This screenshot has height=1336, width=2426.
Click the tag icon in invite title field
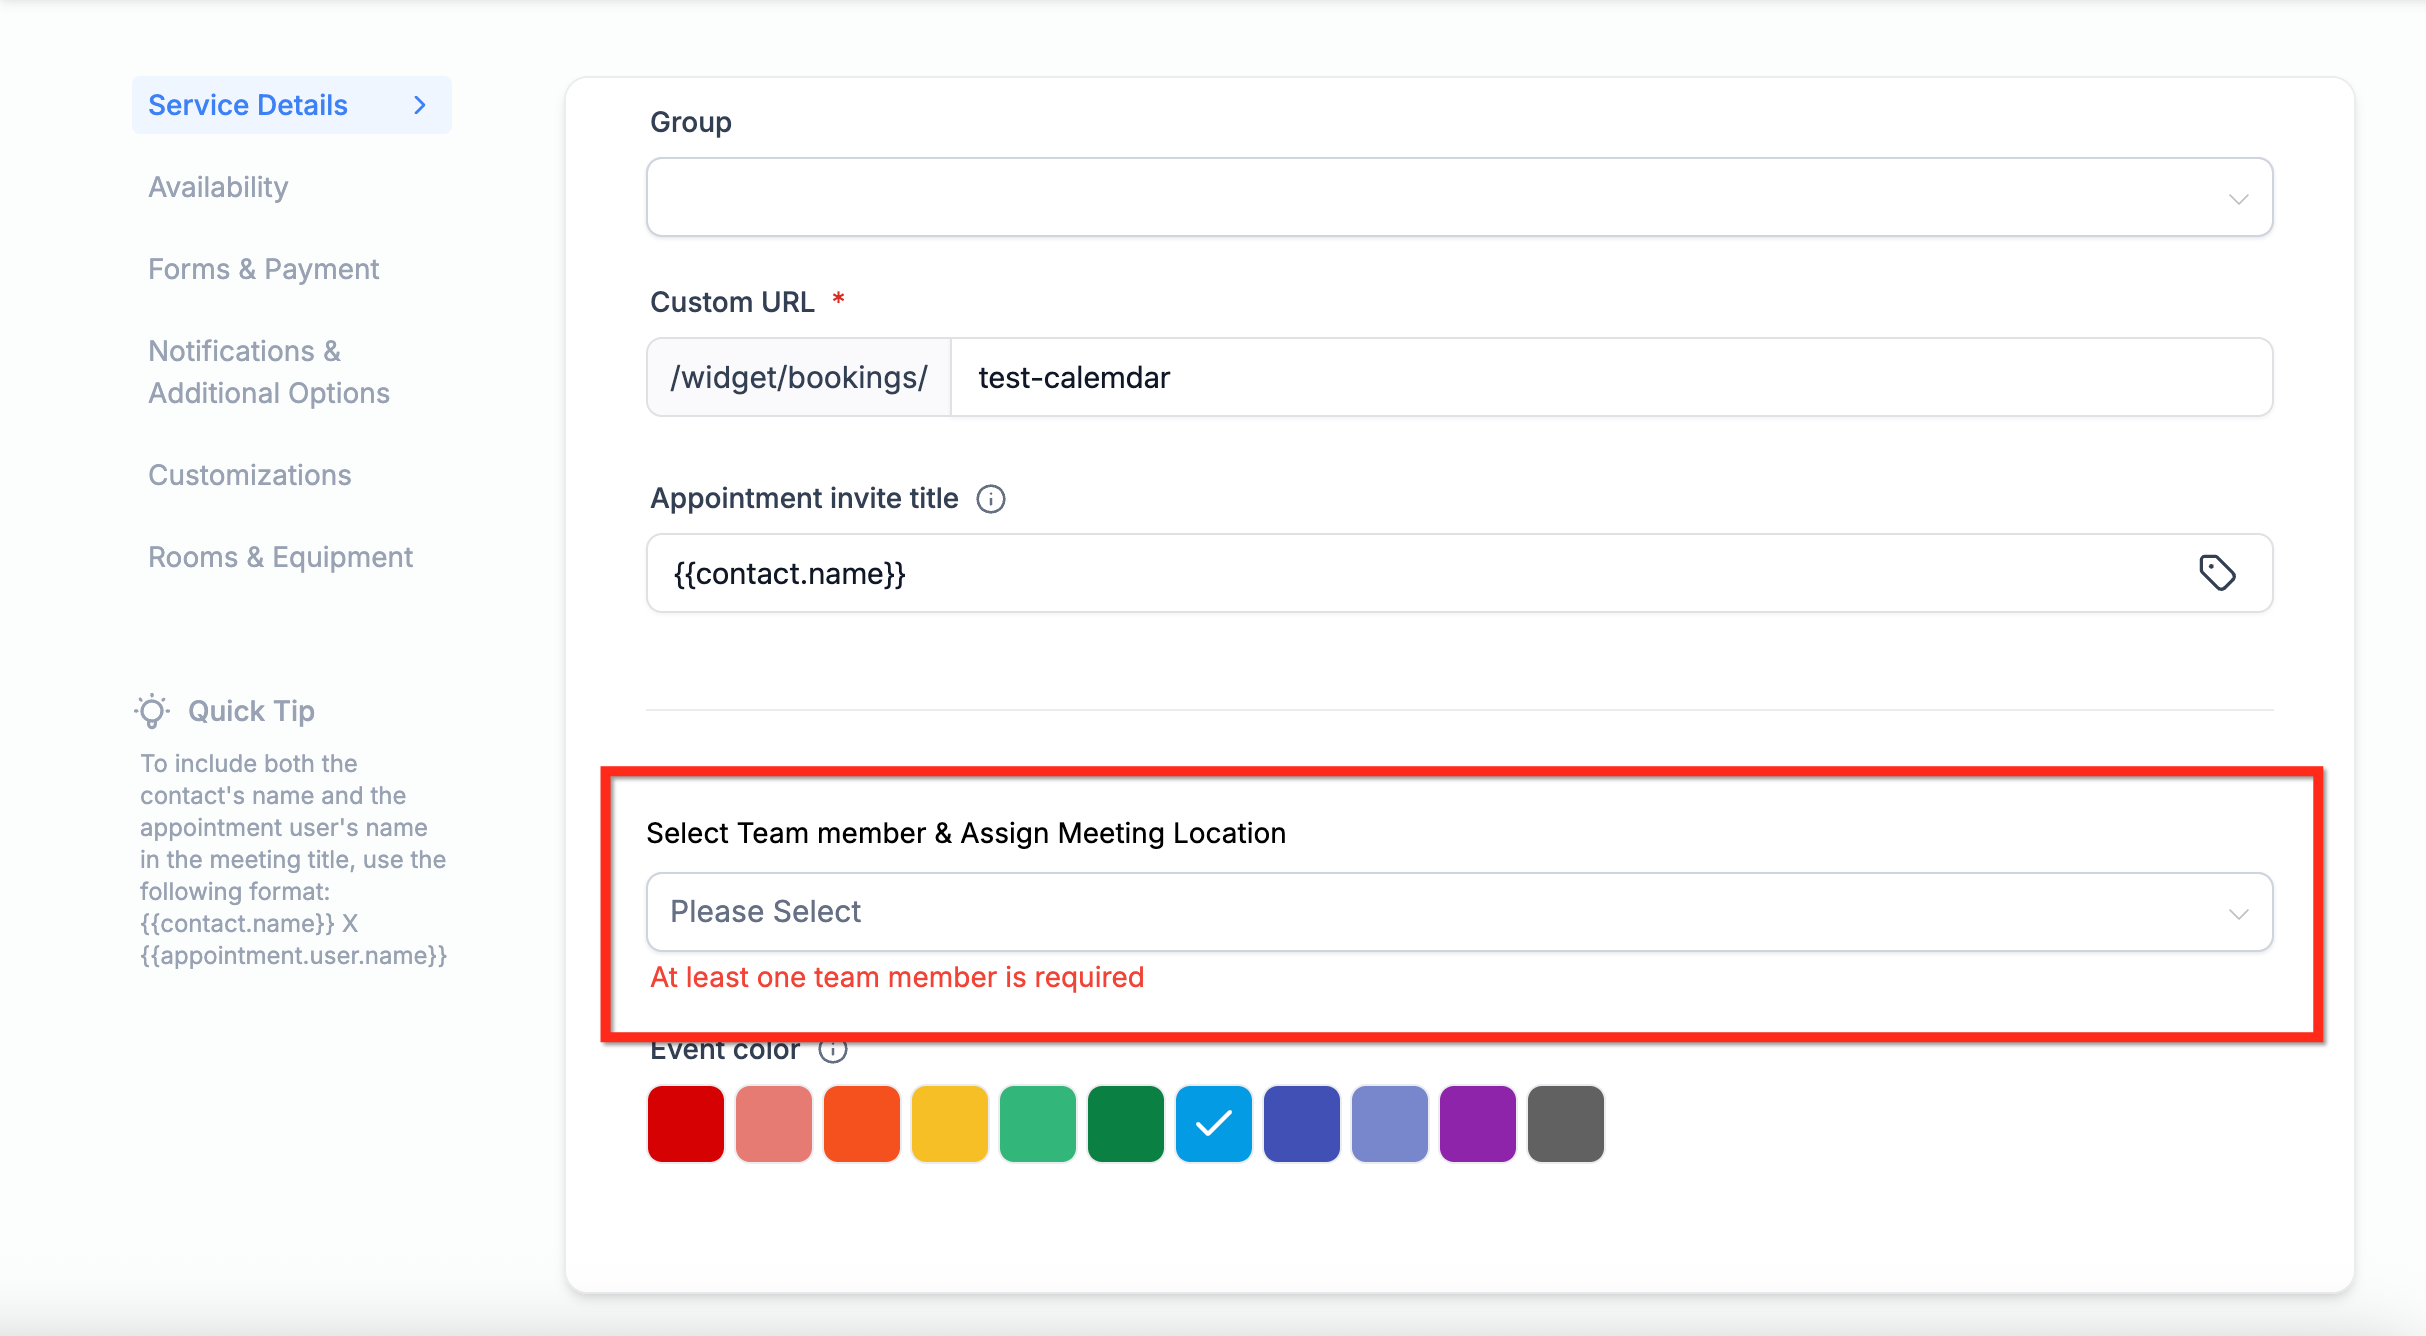[2216, 573]
